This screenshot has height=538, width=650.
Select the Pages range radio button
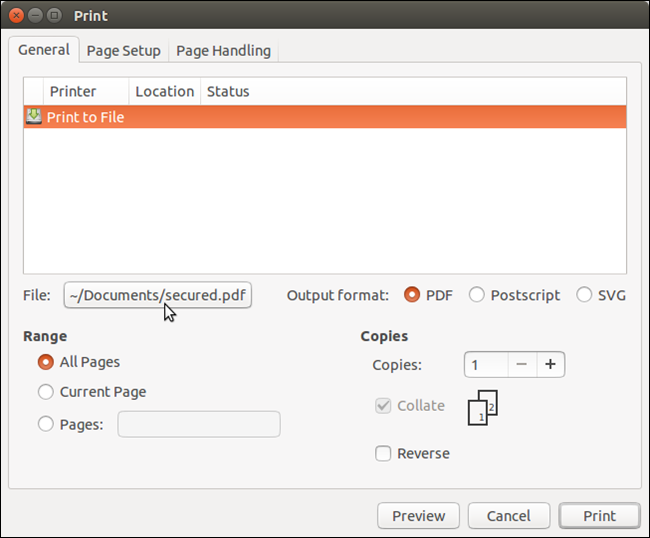click(x=45, y=424)
